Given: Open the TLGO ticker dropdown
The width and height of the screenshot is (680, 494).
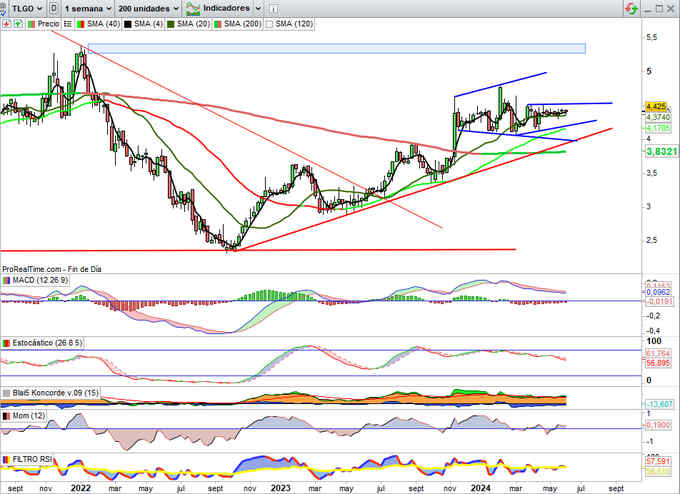Looking at the screenshot, I should tap(26, 8).
